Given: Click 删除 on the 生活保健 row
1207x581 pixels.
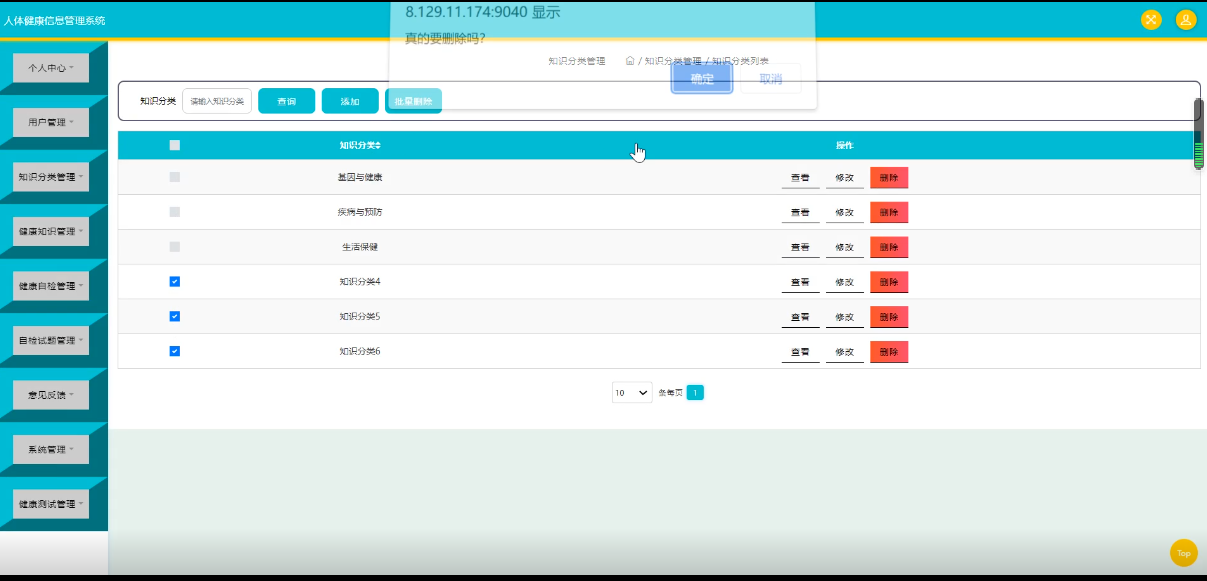Looking at the screenshot, I should 888,247.
